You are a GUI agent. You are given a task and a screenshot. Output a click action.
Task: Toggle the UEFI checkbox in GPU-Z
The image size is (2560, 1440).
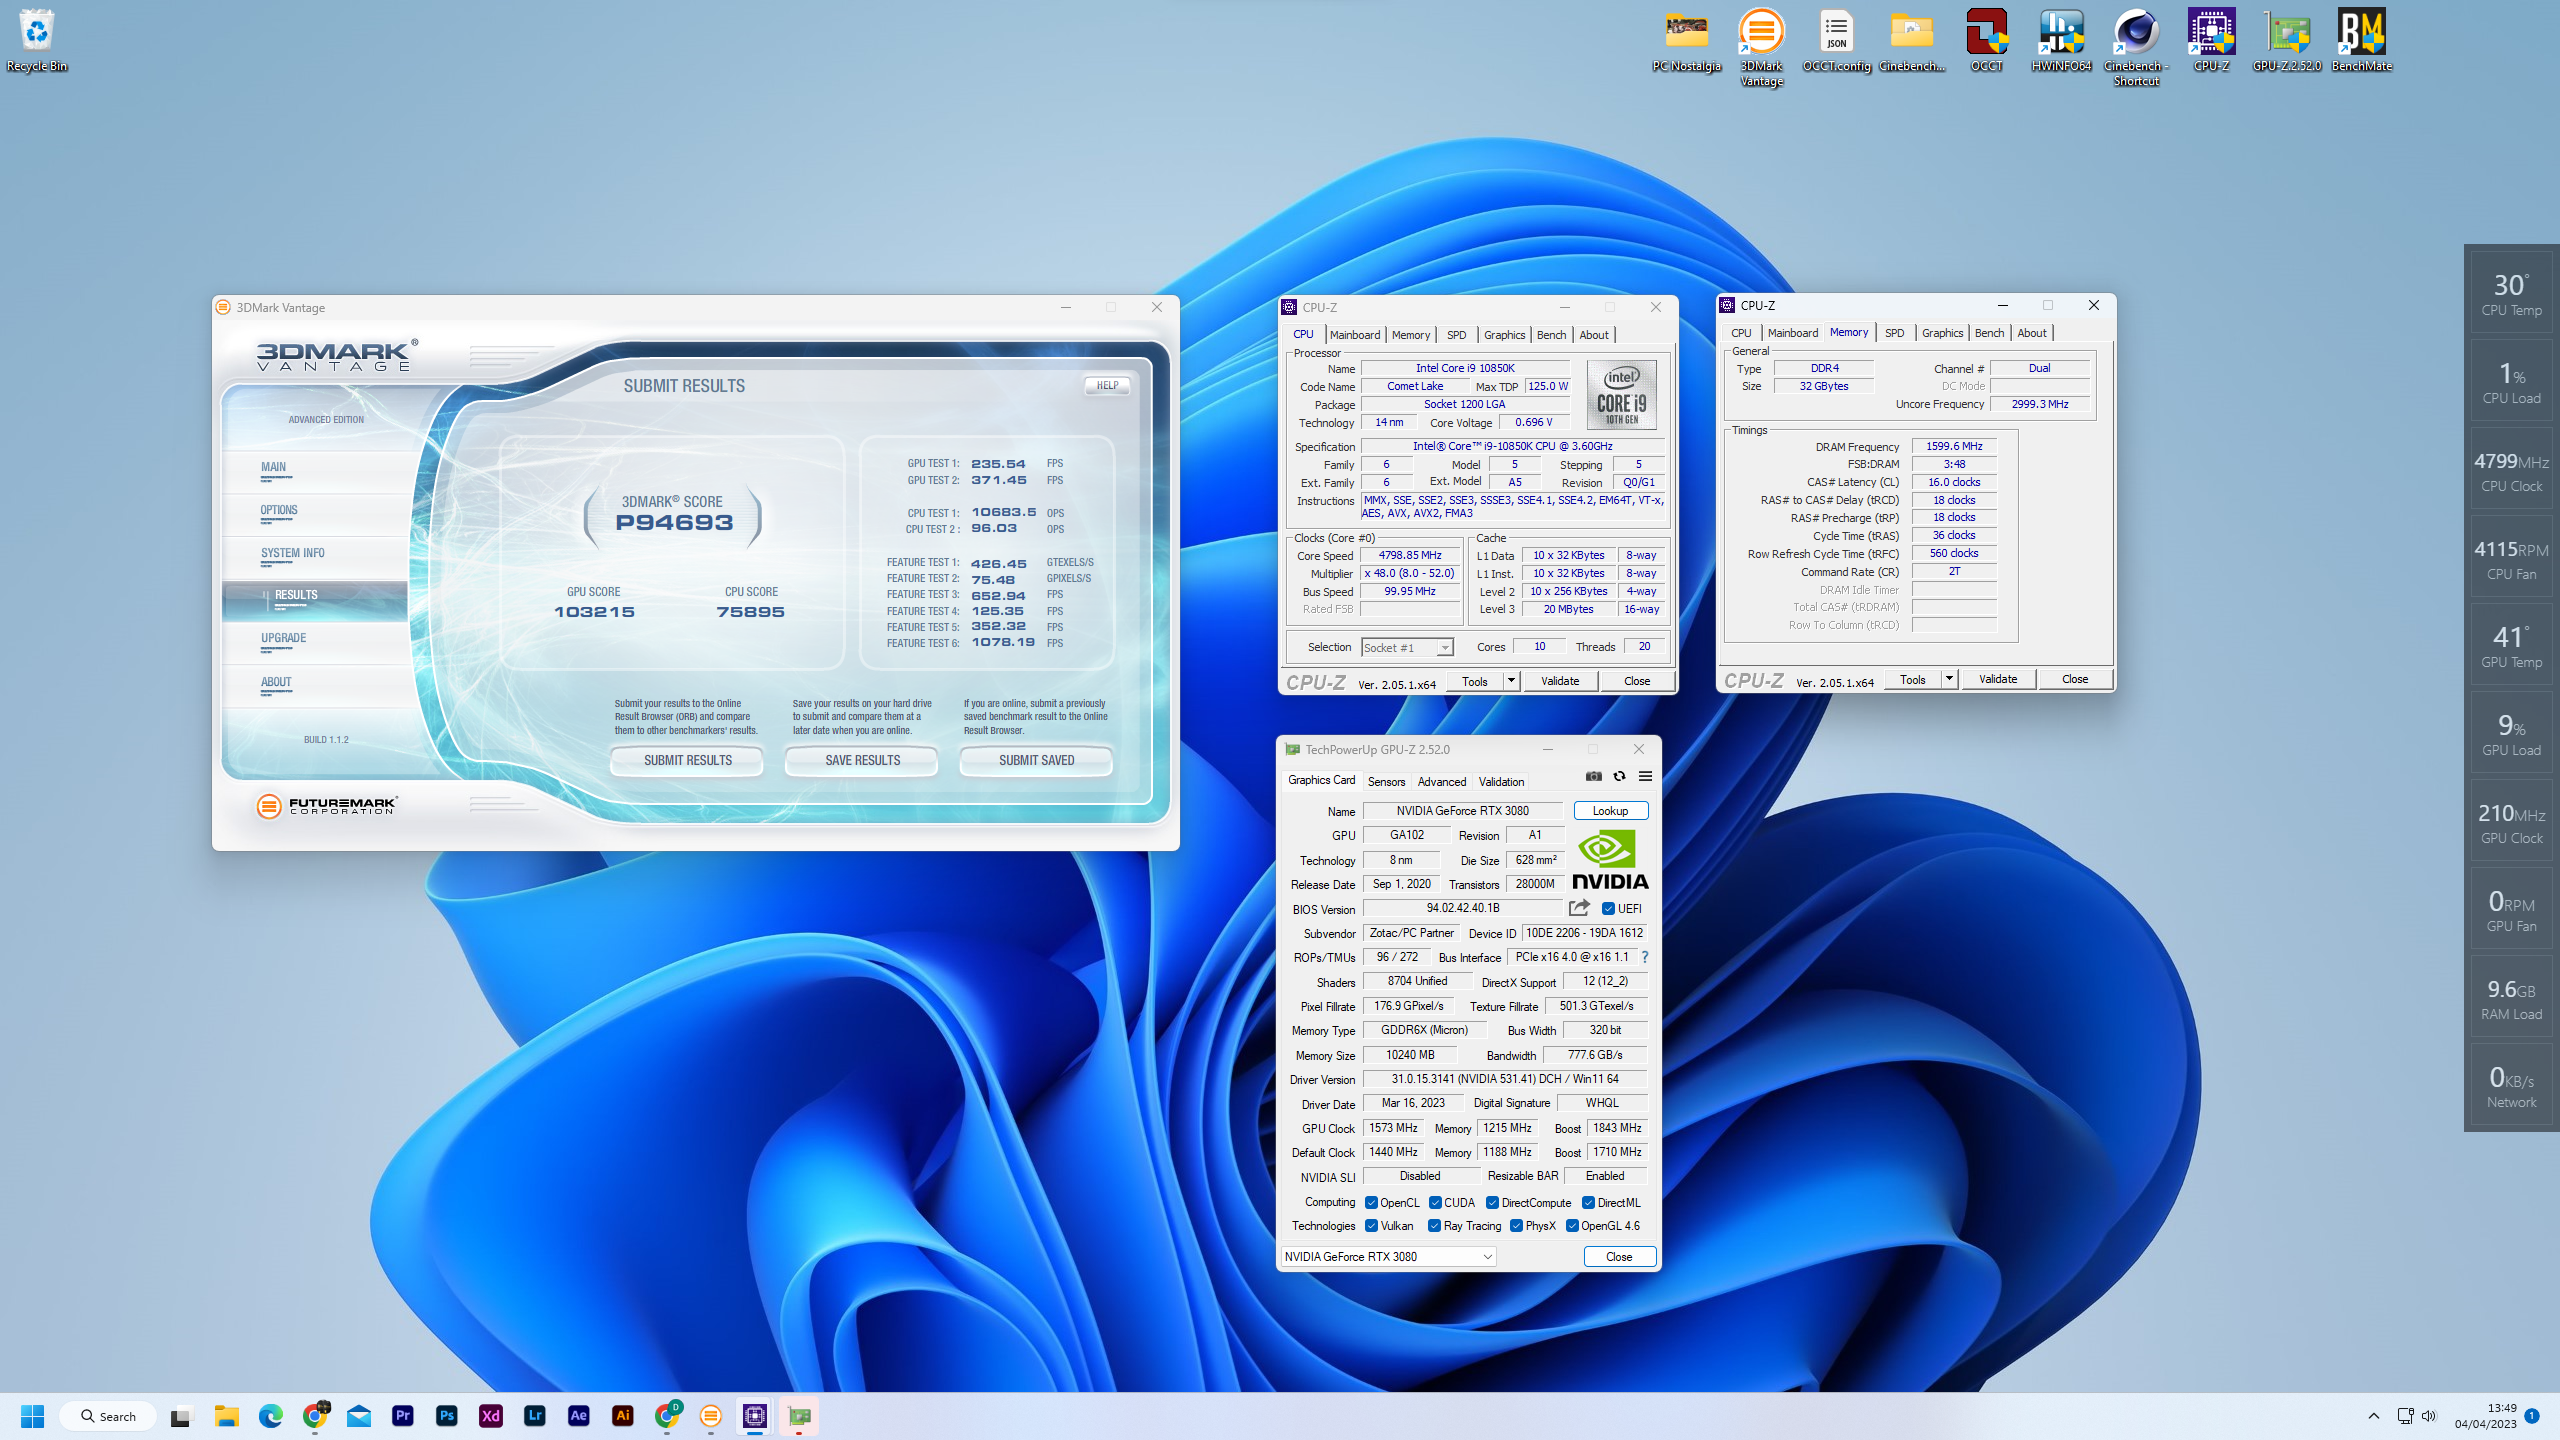pyautogui.click(x=1608, y=909)
